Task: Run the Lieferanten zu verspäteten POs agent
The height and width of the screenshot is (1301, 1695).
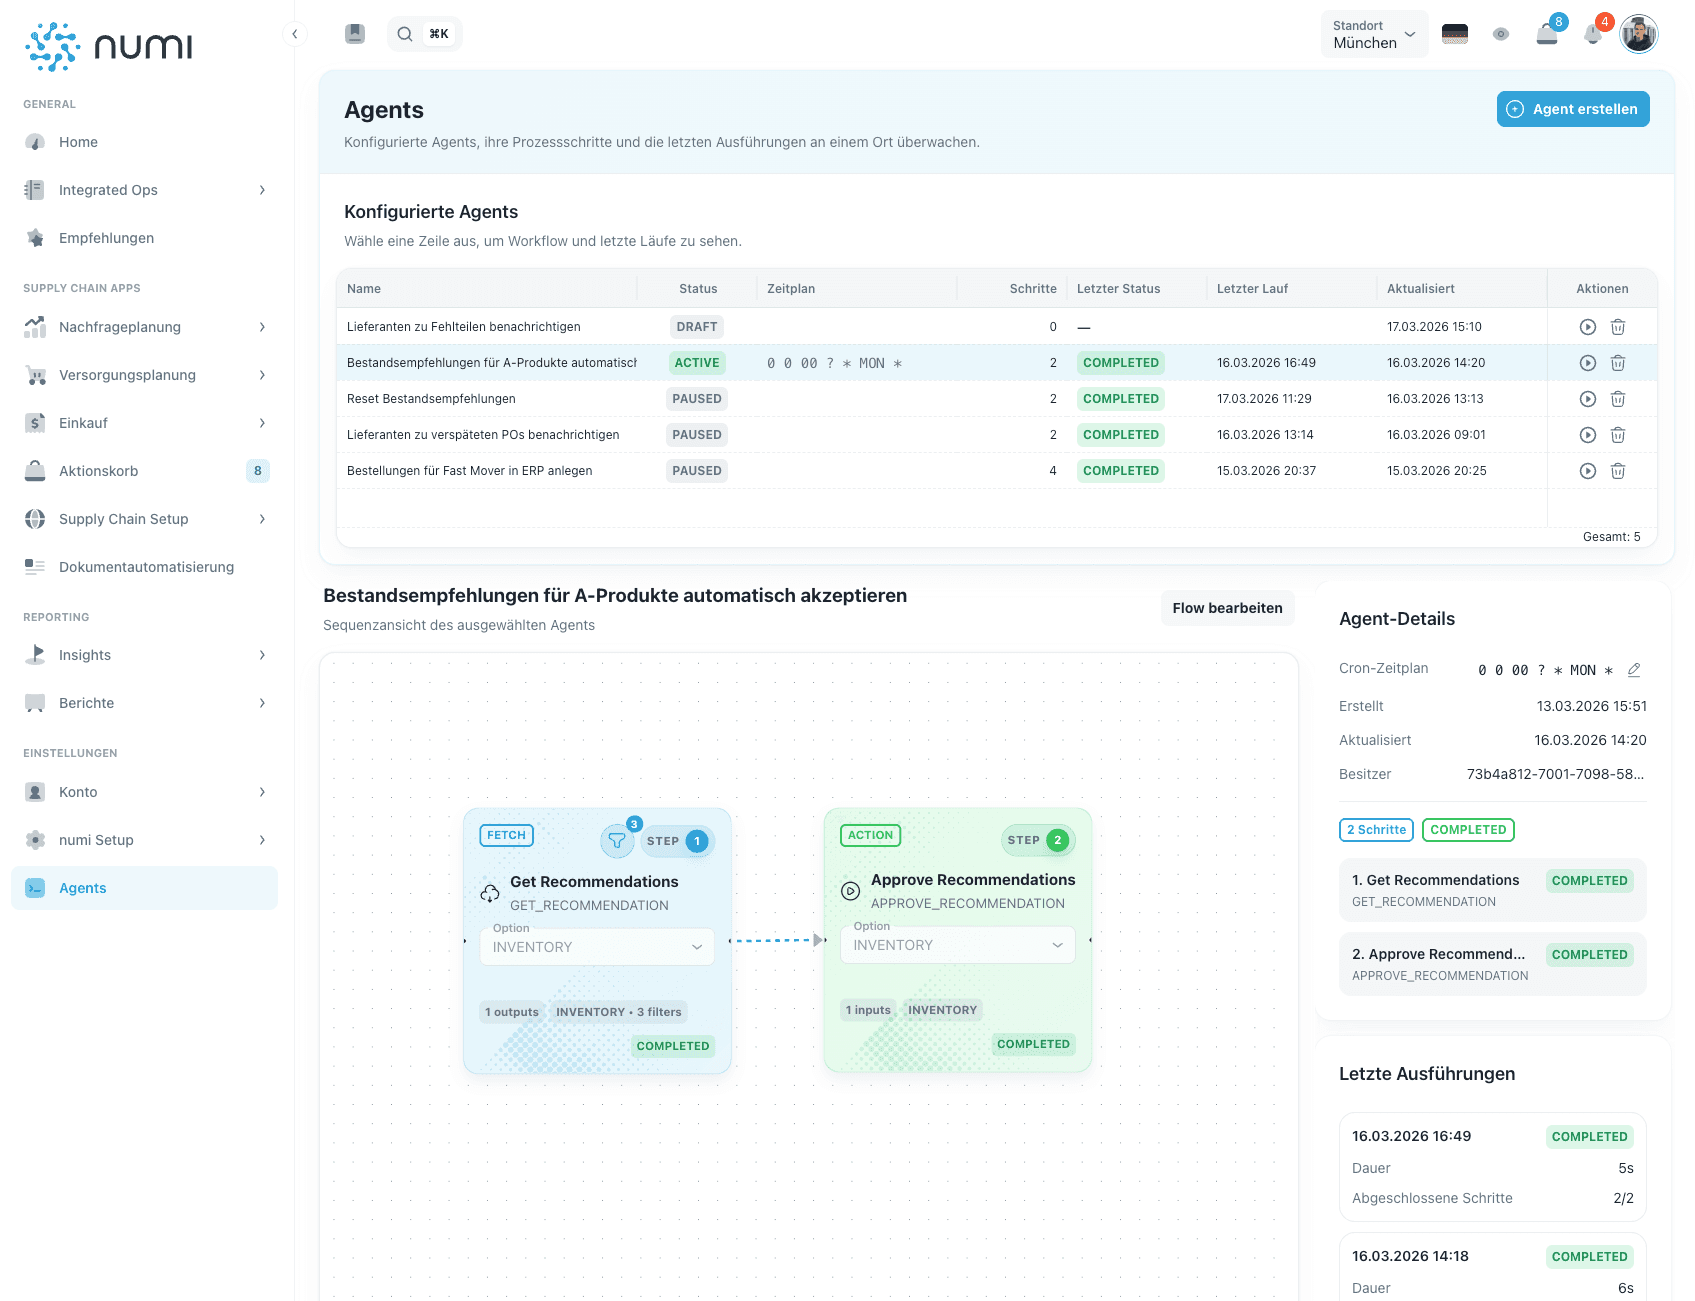Action: pos(1587,435)
